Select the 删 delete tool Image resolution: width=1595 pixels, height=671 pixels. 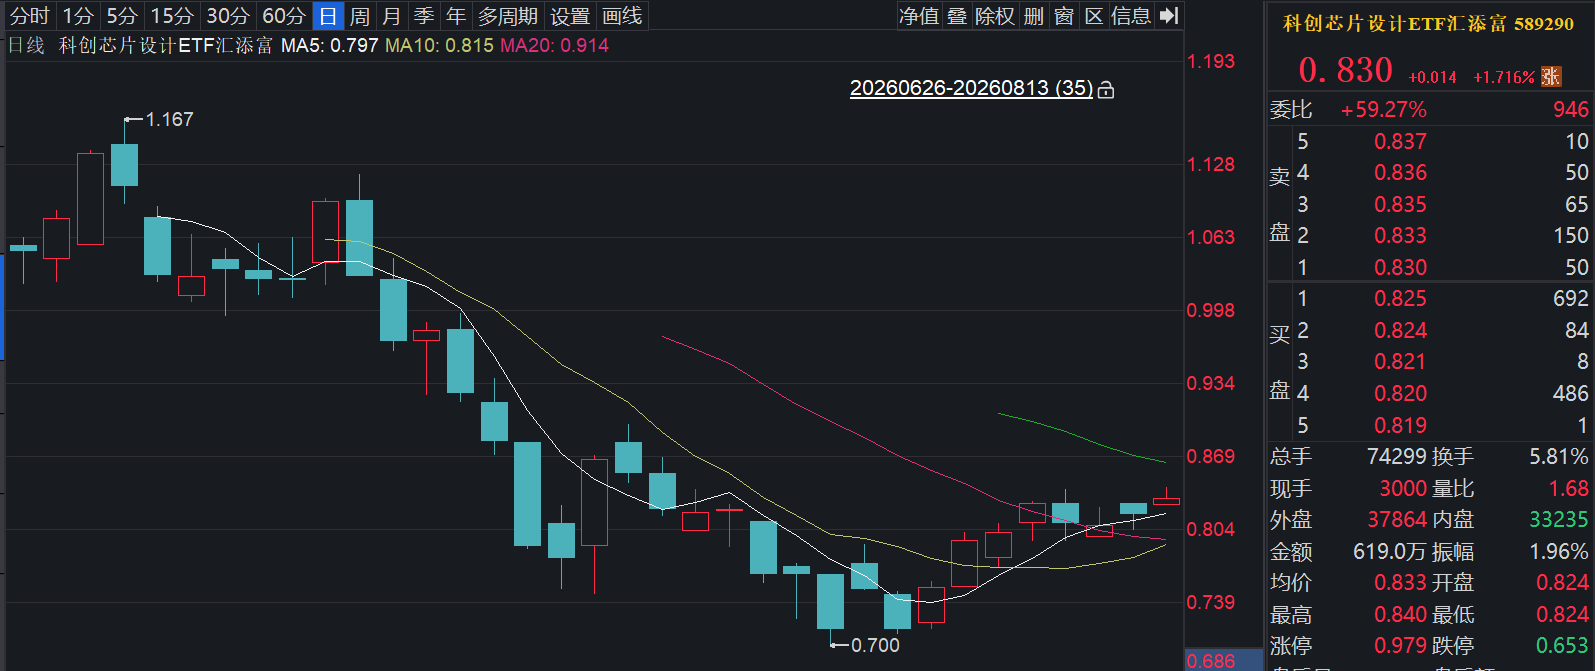(1034, 16)
